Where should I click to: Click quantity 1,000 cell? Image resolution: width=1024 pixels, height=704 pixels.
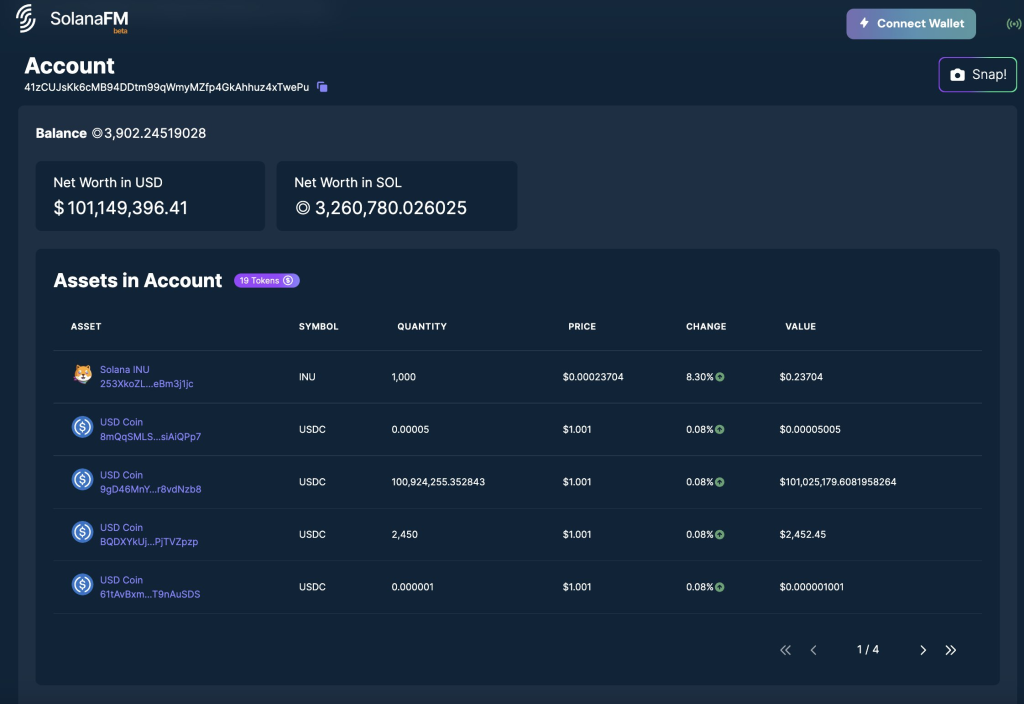[x=404, y=377]
